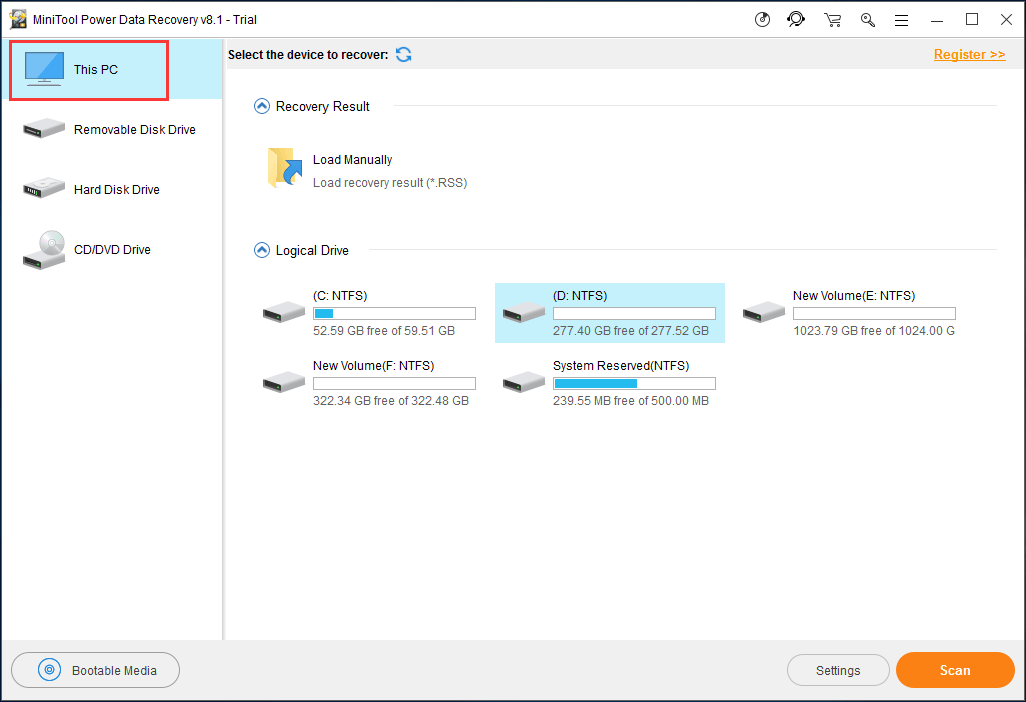1026x702 pixels.
Task: Open the Settings button
Action: pos(838,670)
